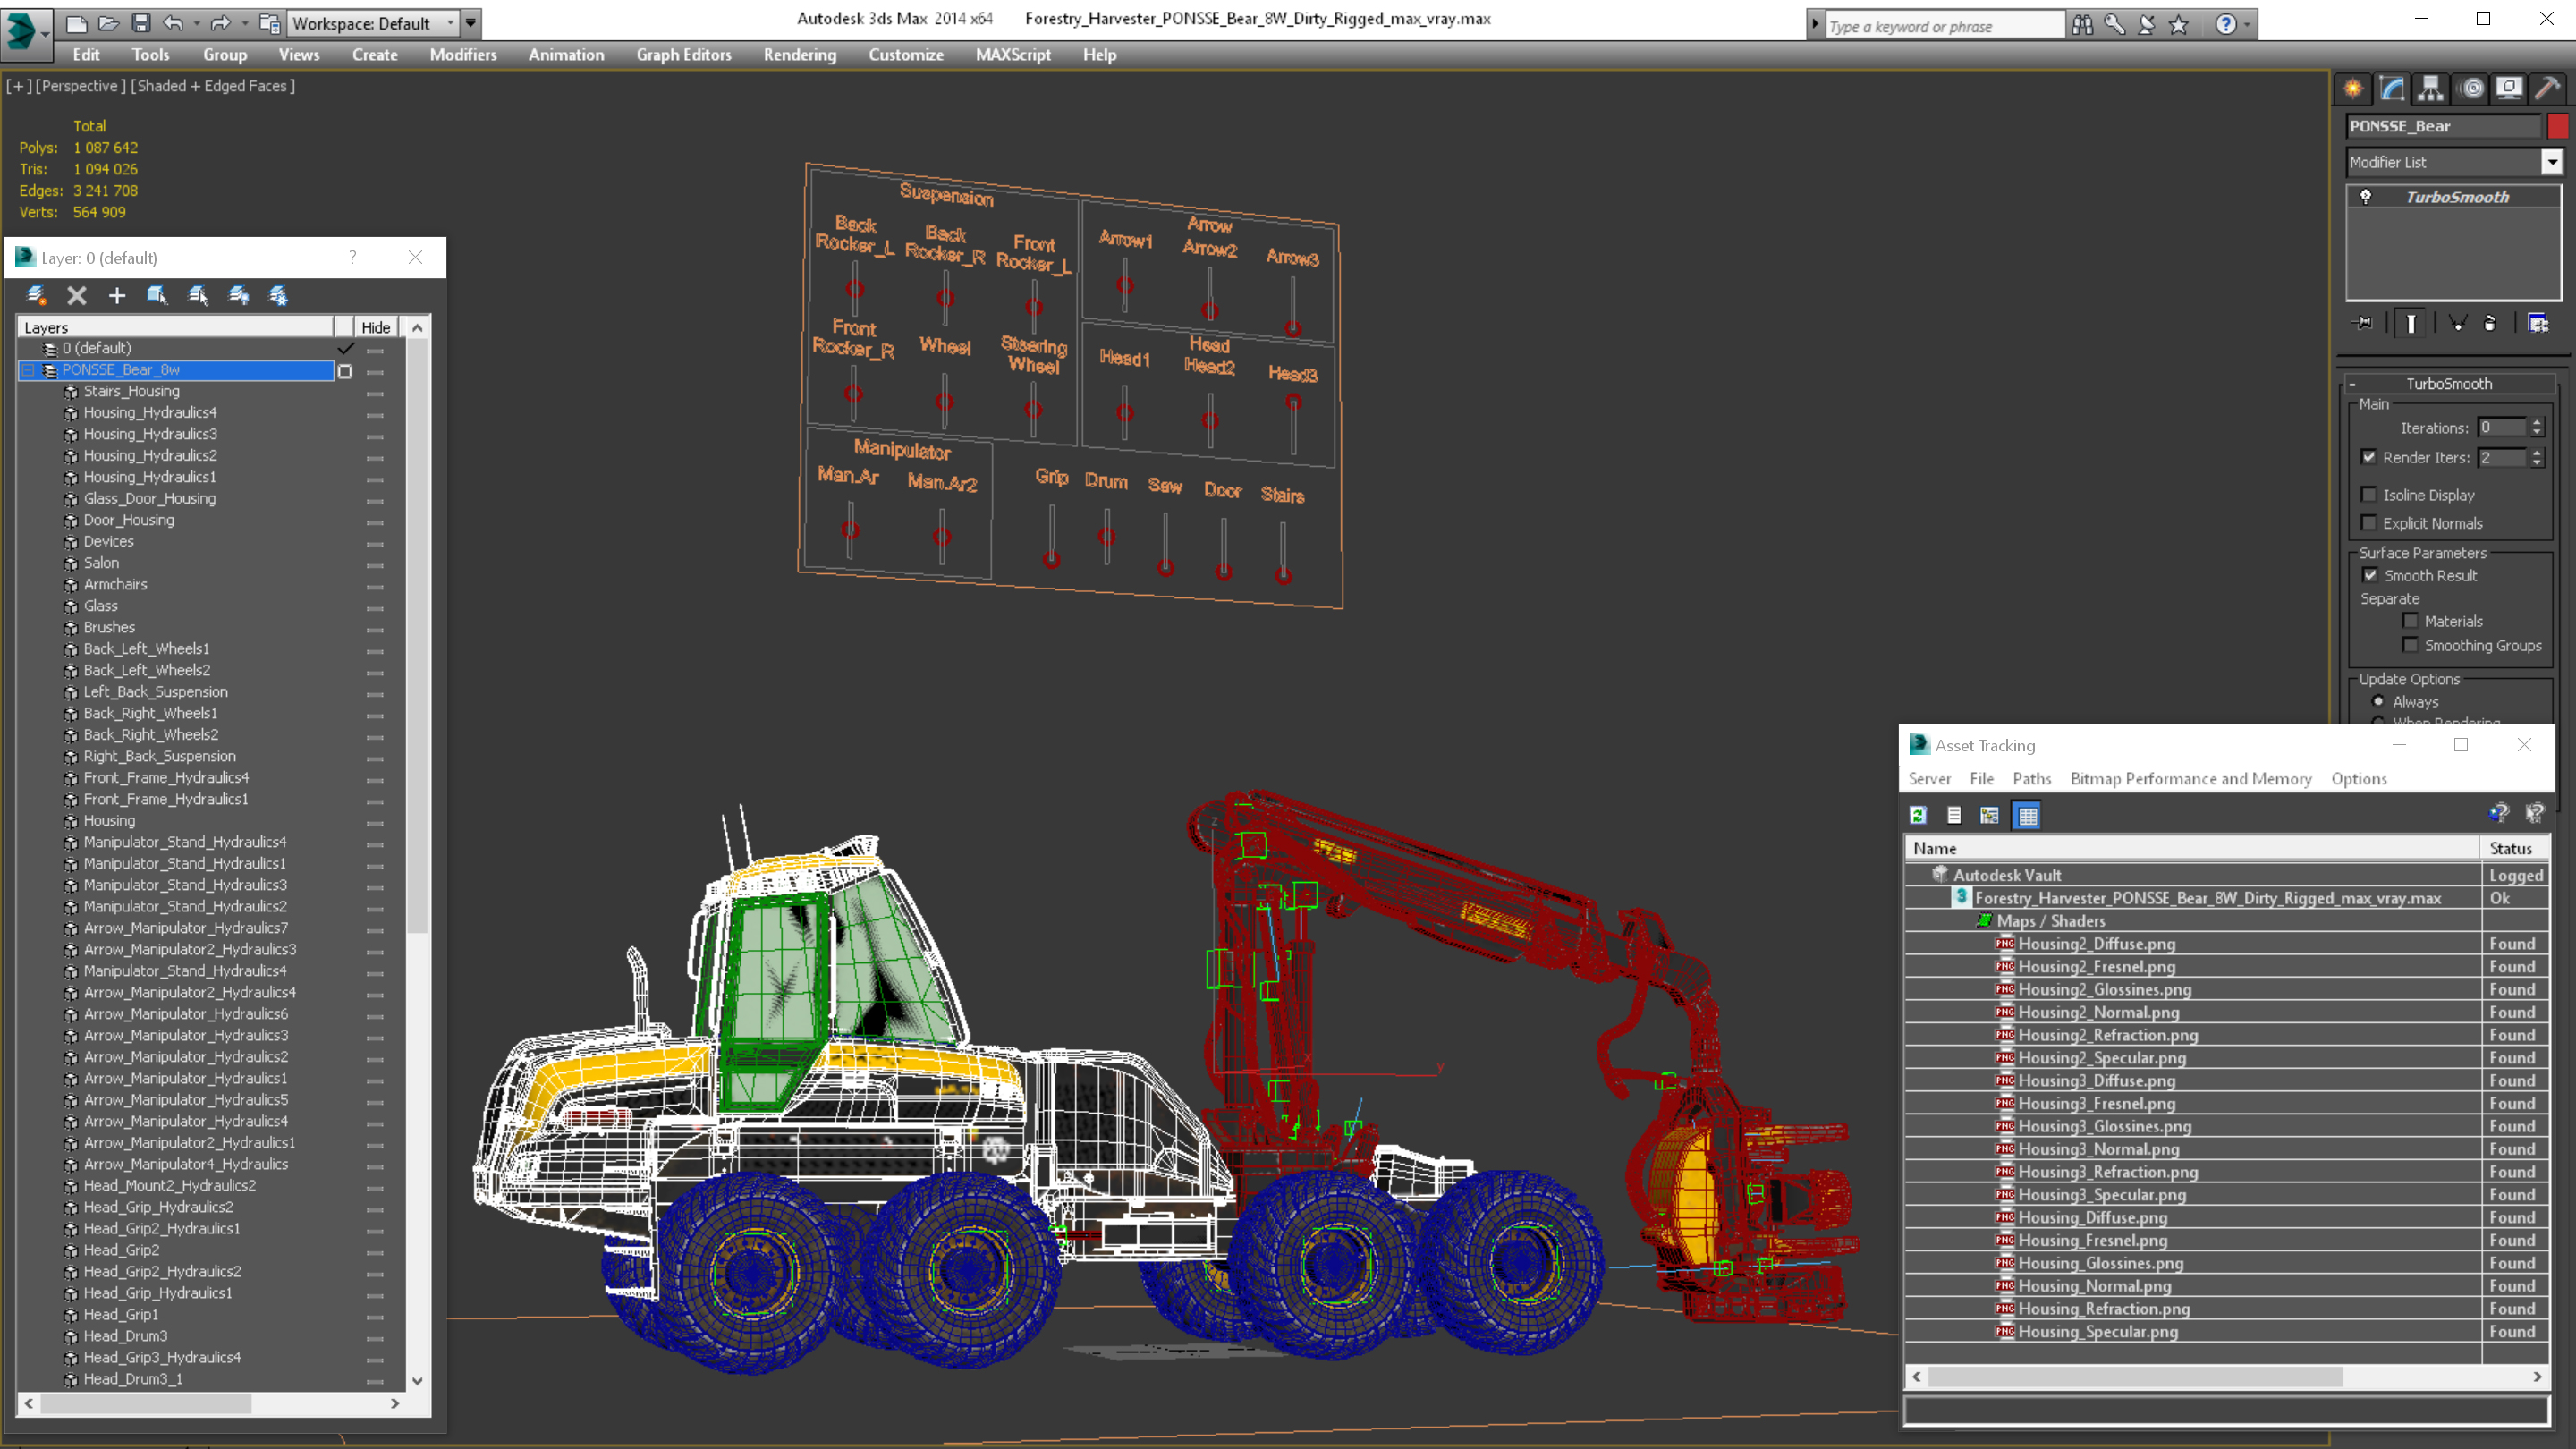Click Freeze/Unfreeze All Layers snowflake icon
The width and height of the screenshot is (2576, 1449).
(278, 295)
